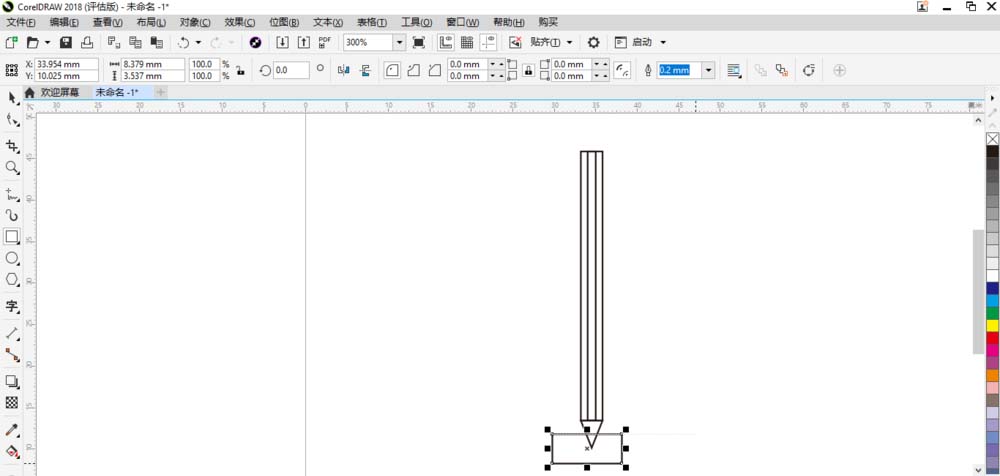
Task: Expand the Open folder dropdown arrow
Action: [47, 43]
